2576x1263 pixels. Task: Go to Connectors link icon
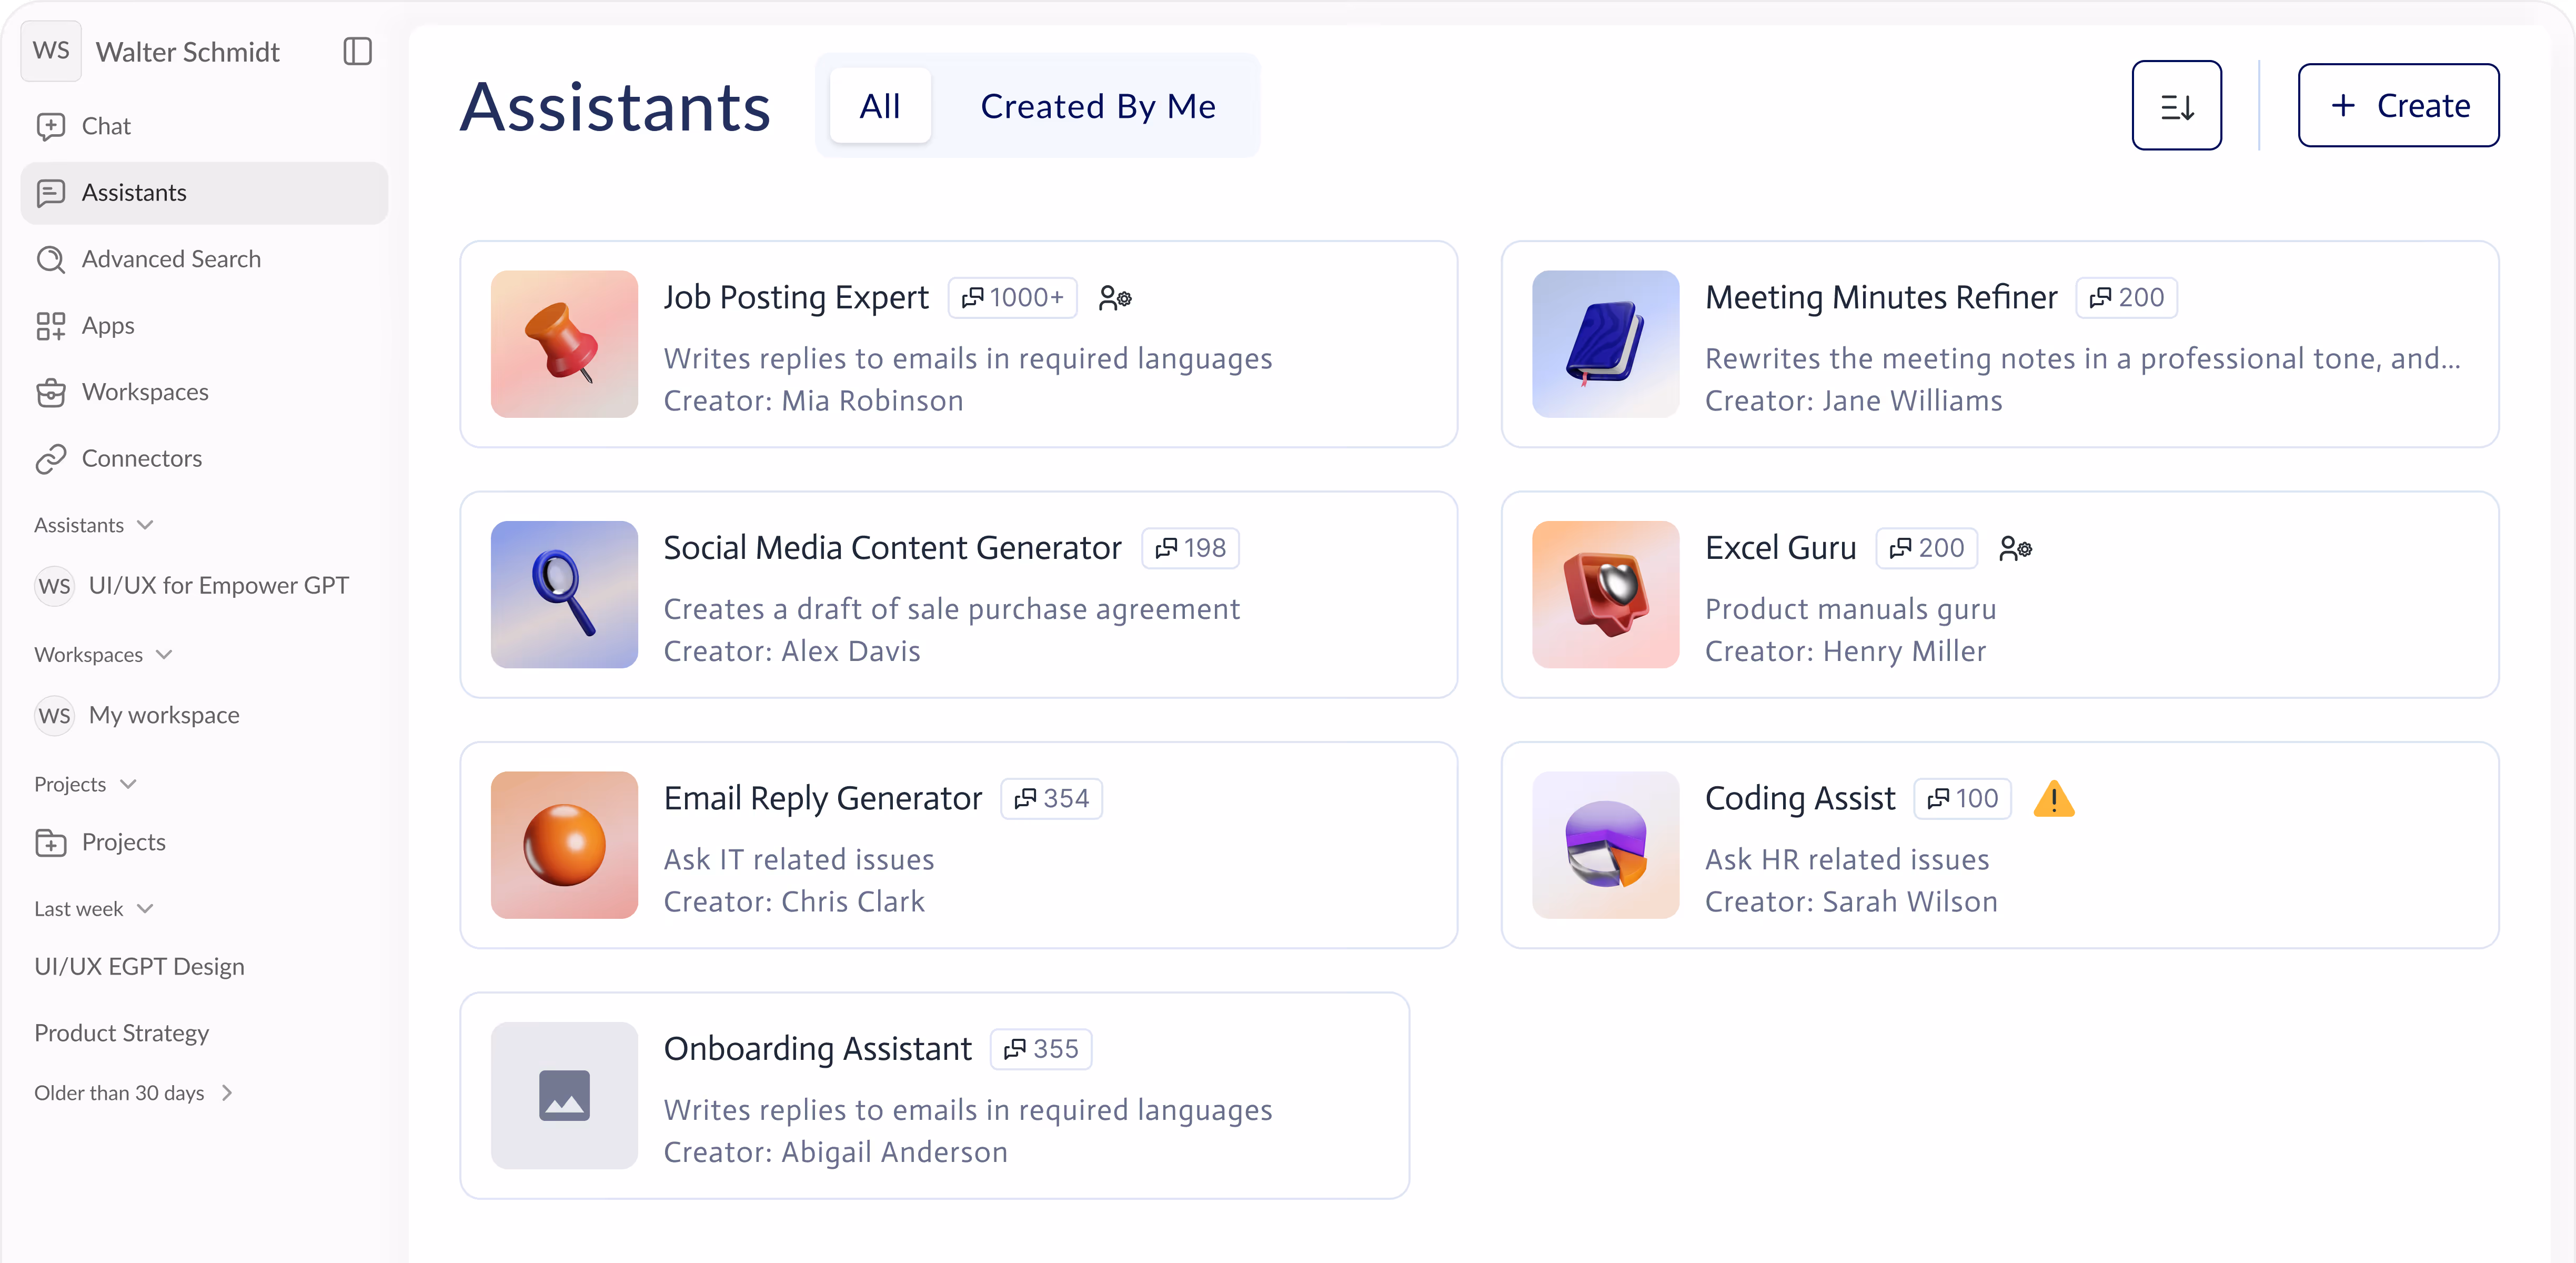[x=51, y=459]
